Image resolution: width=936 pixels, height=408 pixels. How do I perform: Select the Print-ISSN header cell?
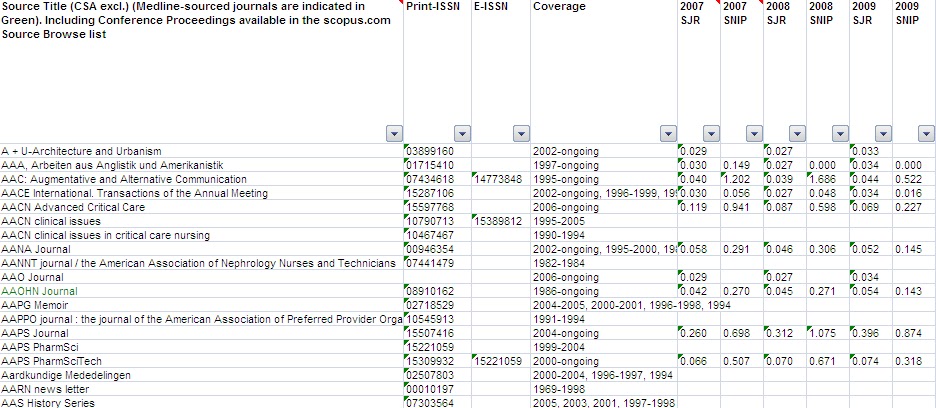click(x=437, y=72)
